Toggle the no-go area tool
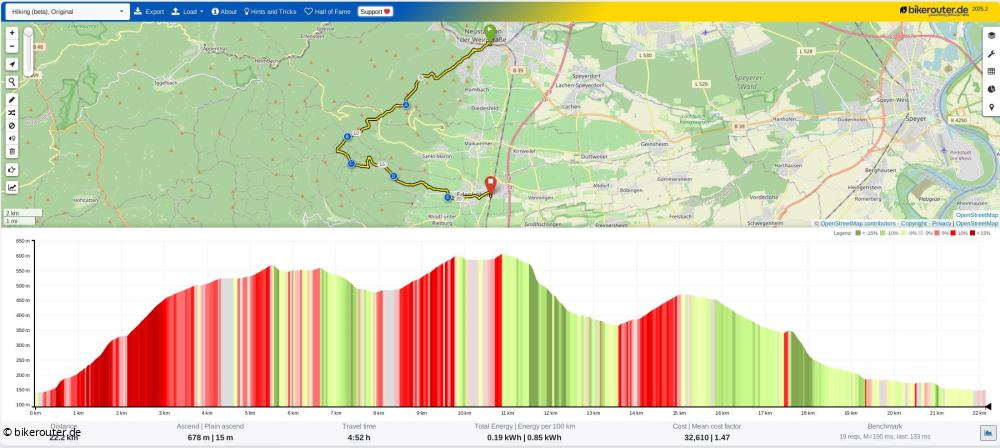The height and width of the screenshot is (448, 1000). tap(12, 126)
